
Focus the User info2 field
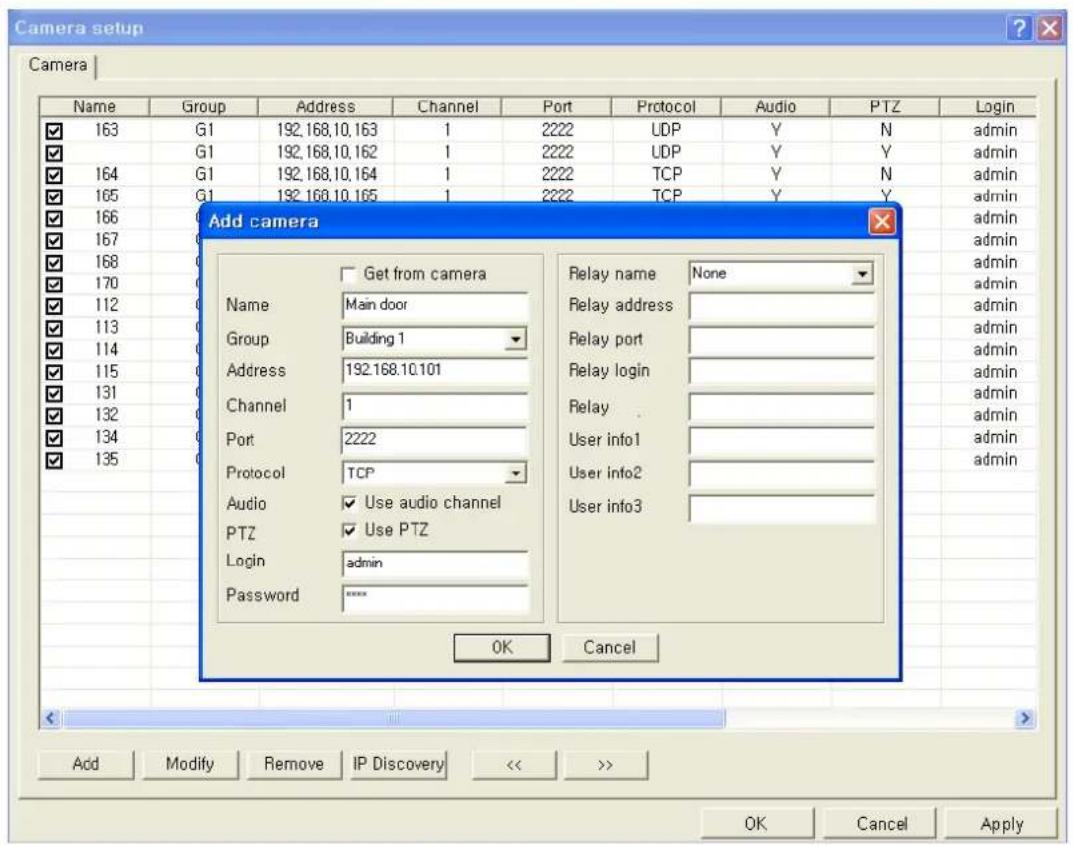pyautogui.click(x=781, y=473)
